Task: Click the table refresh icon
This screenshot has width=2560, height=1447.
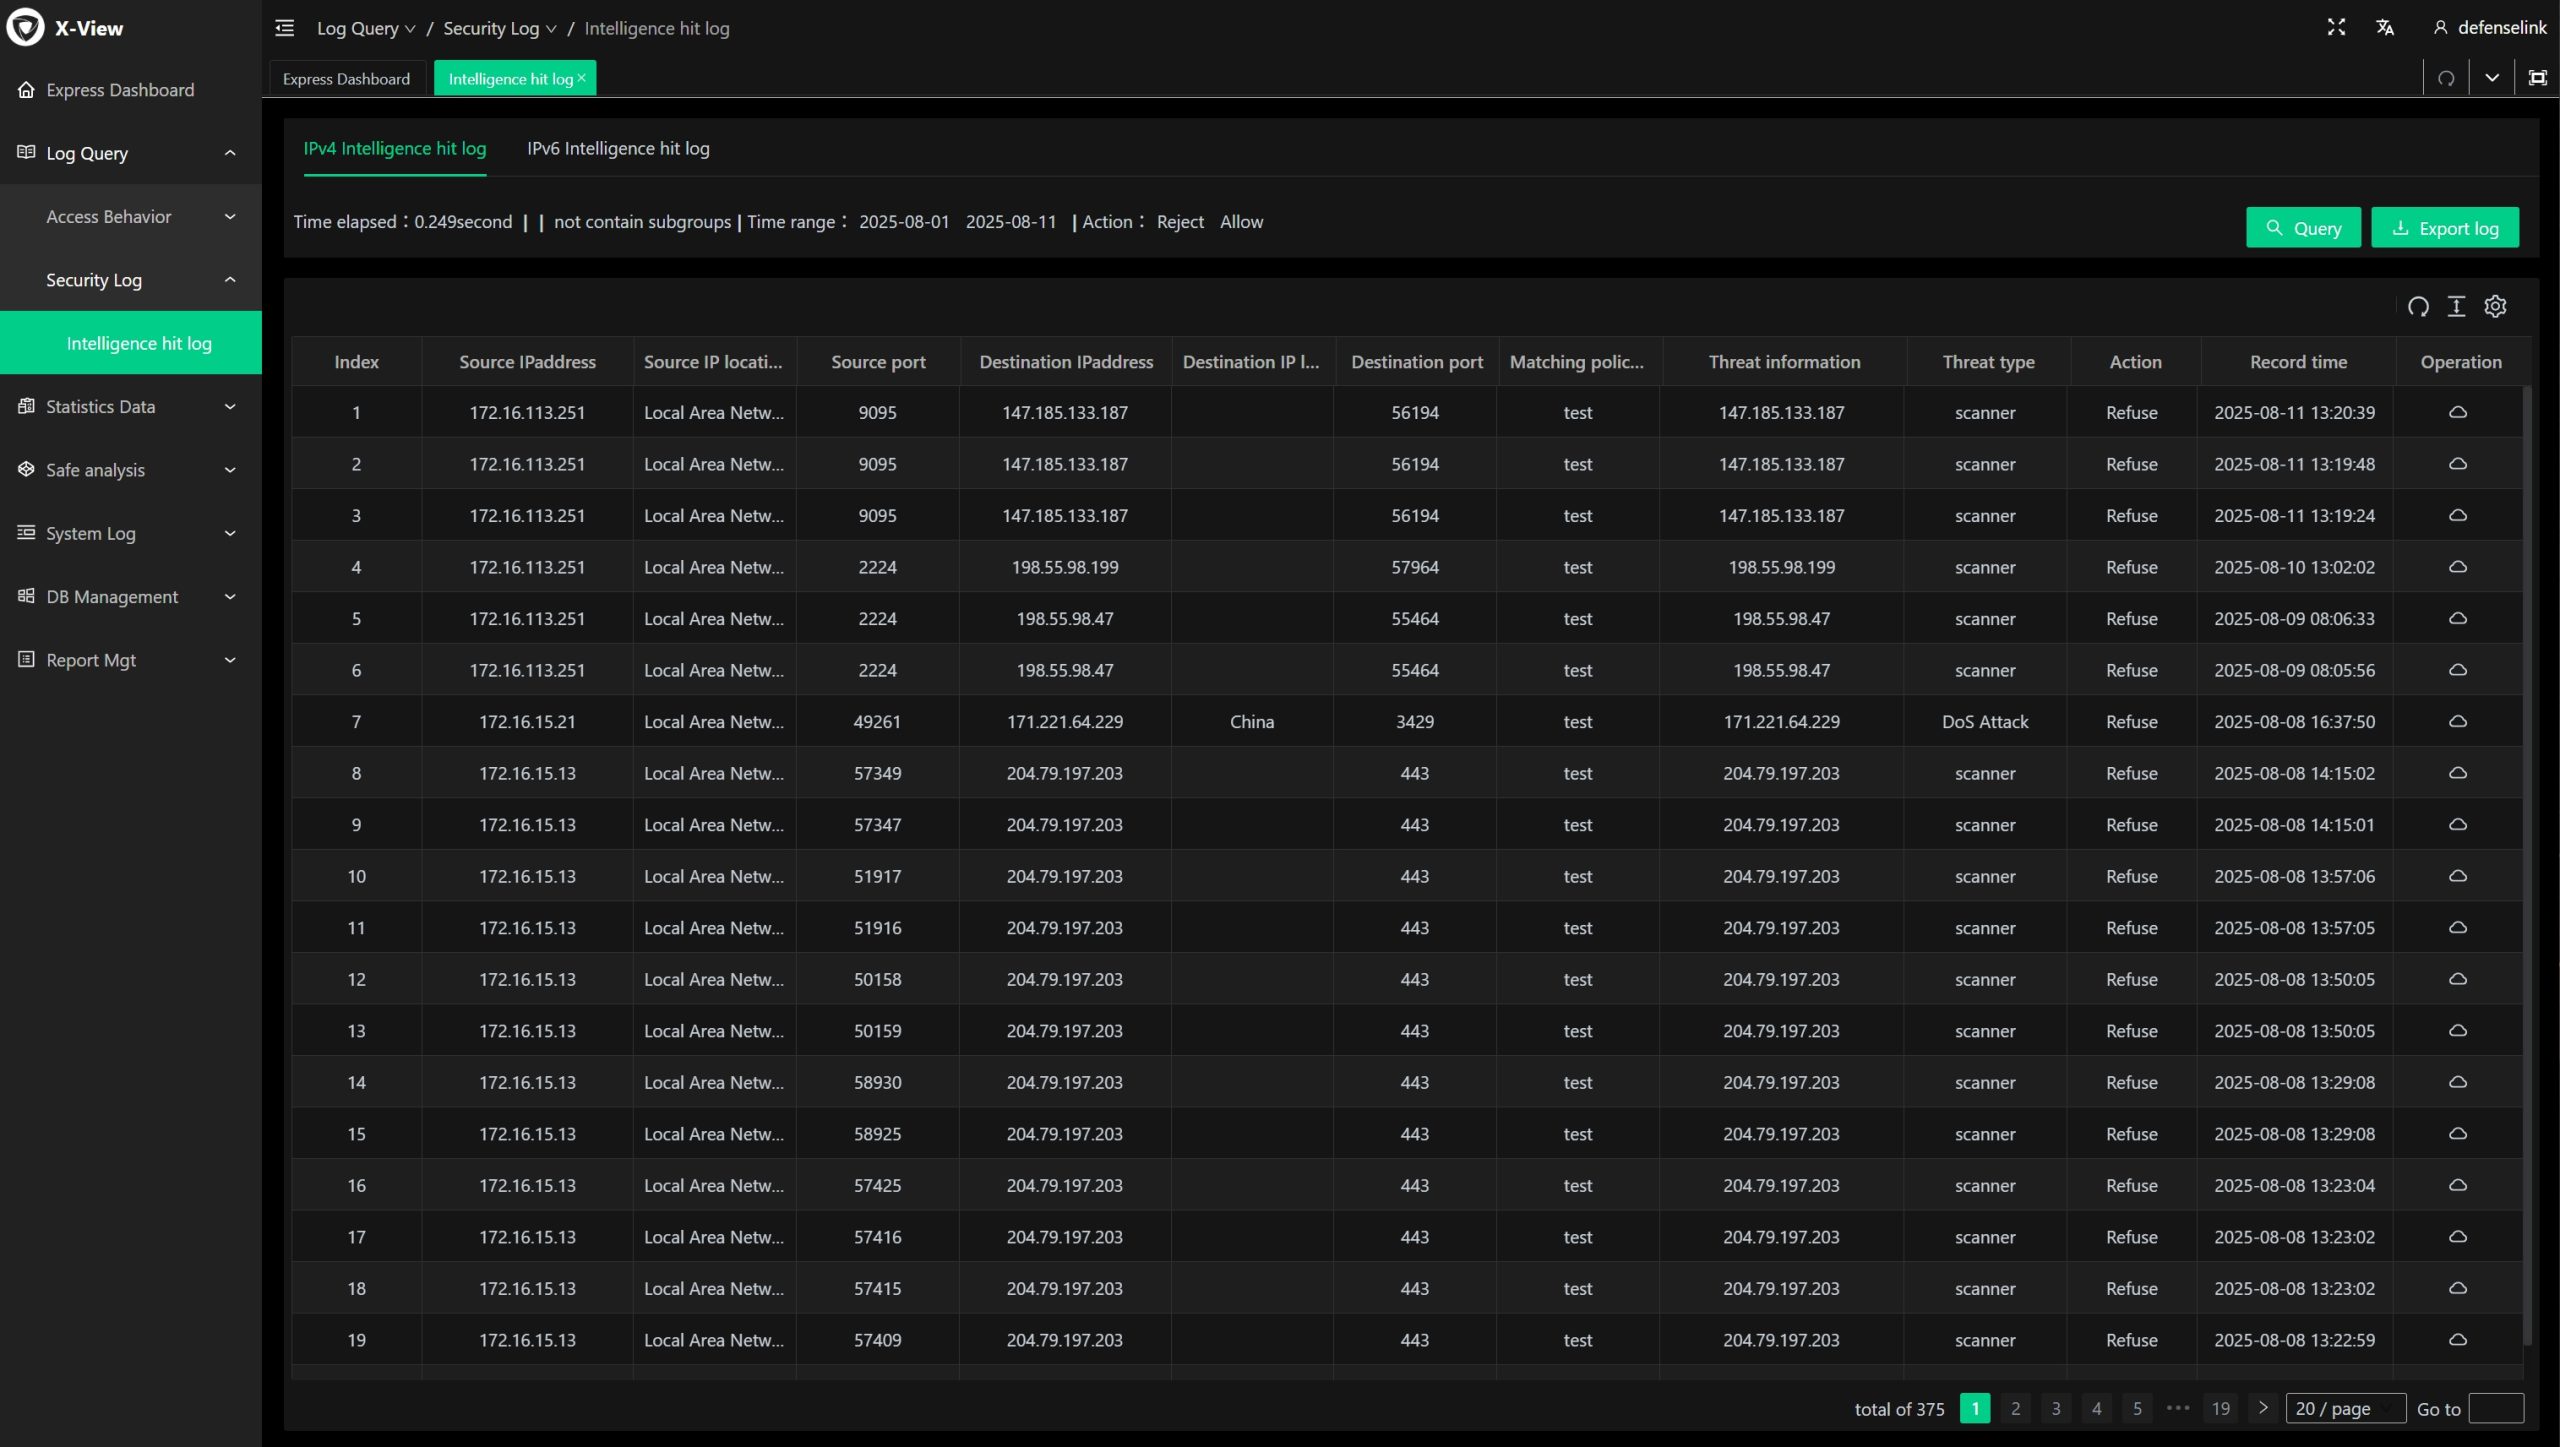Action: click(2417, 307)
